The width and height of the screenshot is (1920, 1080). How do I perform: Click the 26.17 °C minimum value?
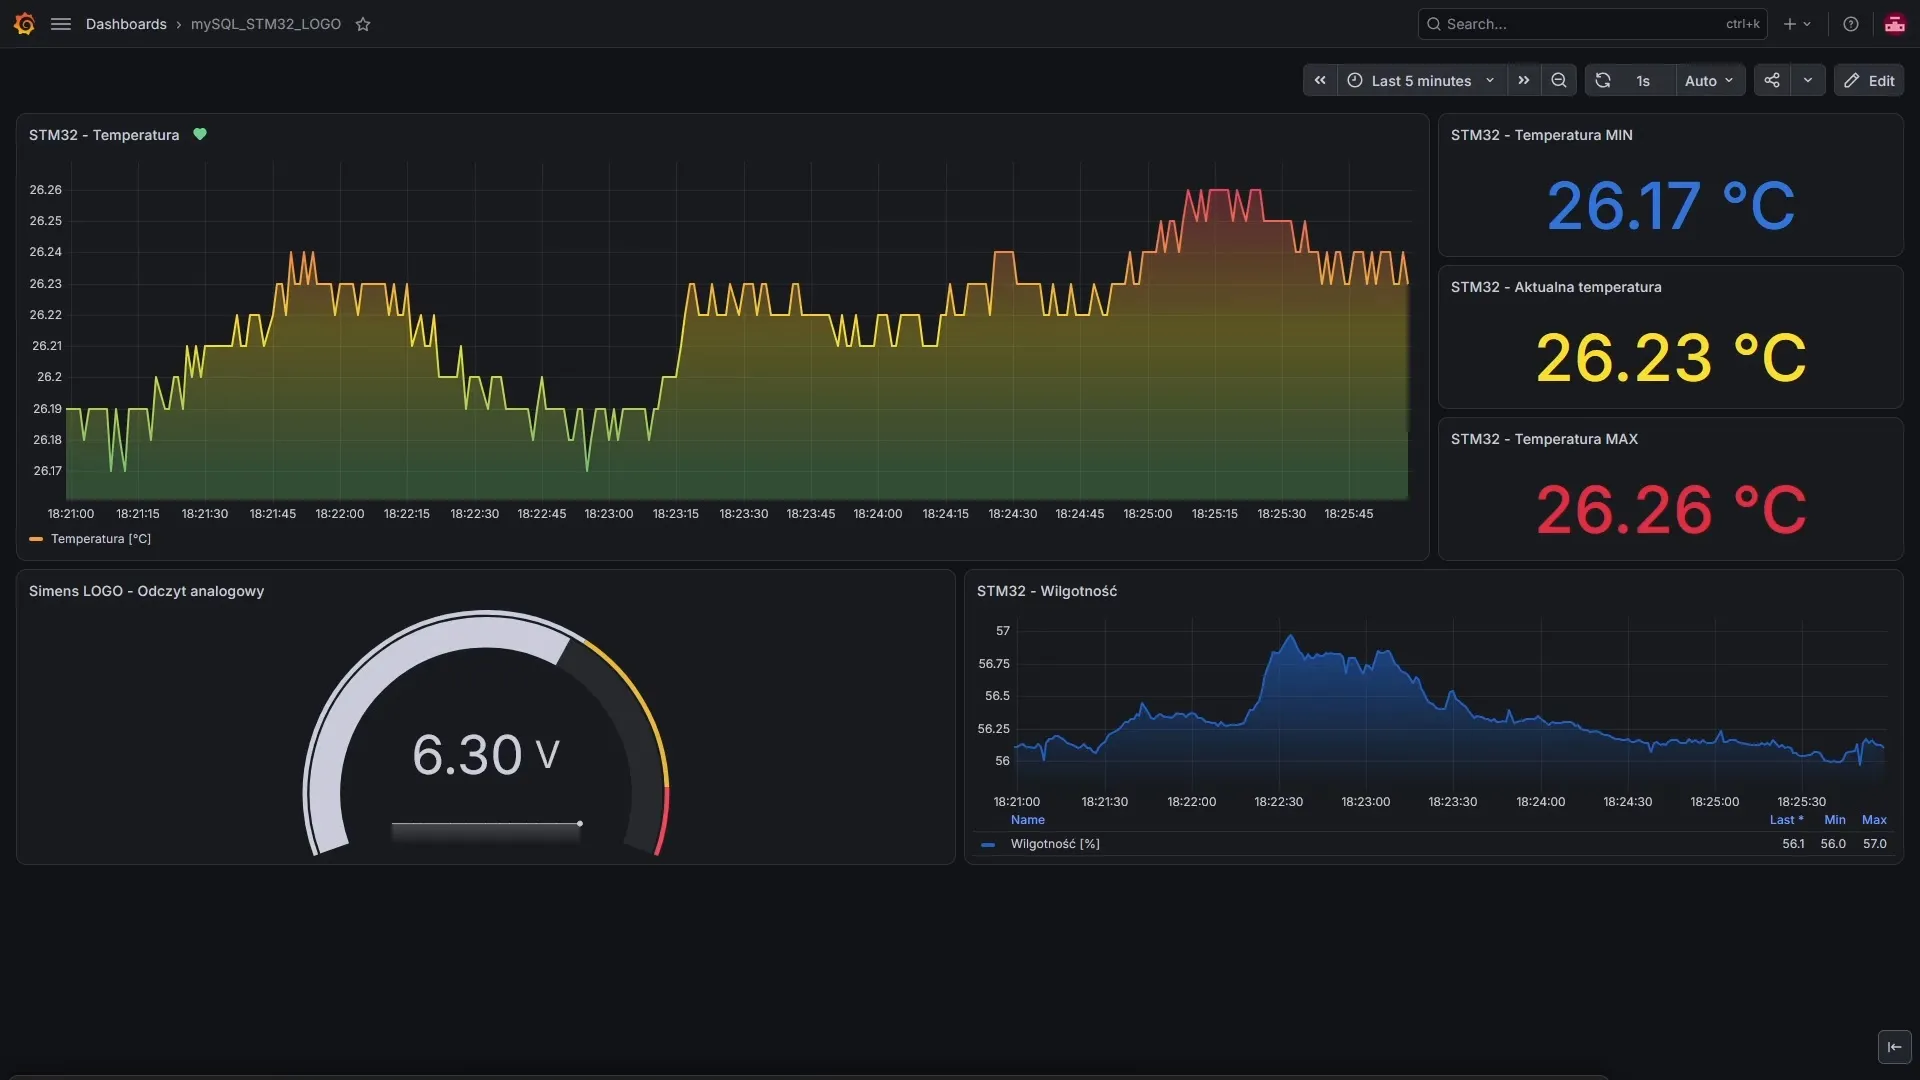1671,206
